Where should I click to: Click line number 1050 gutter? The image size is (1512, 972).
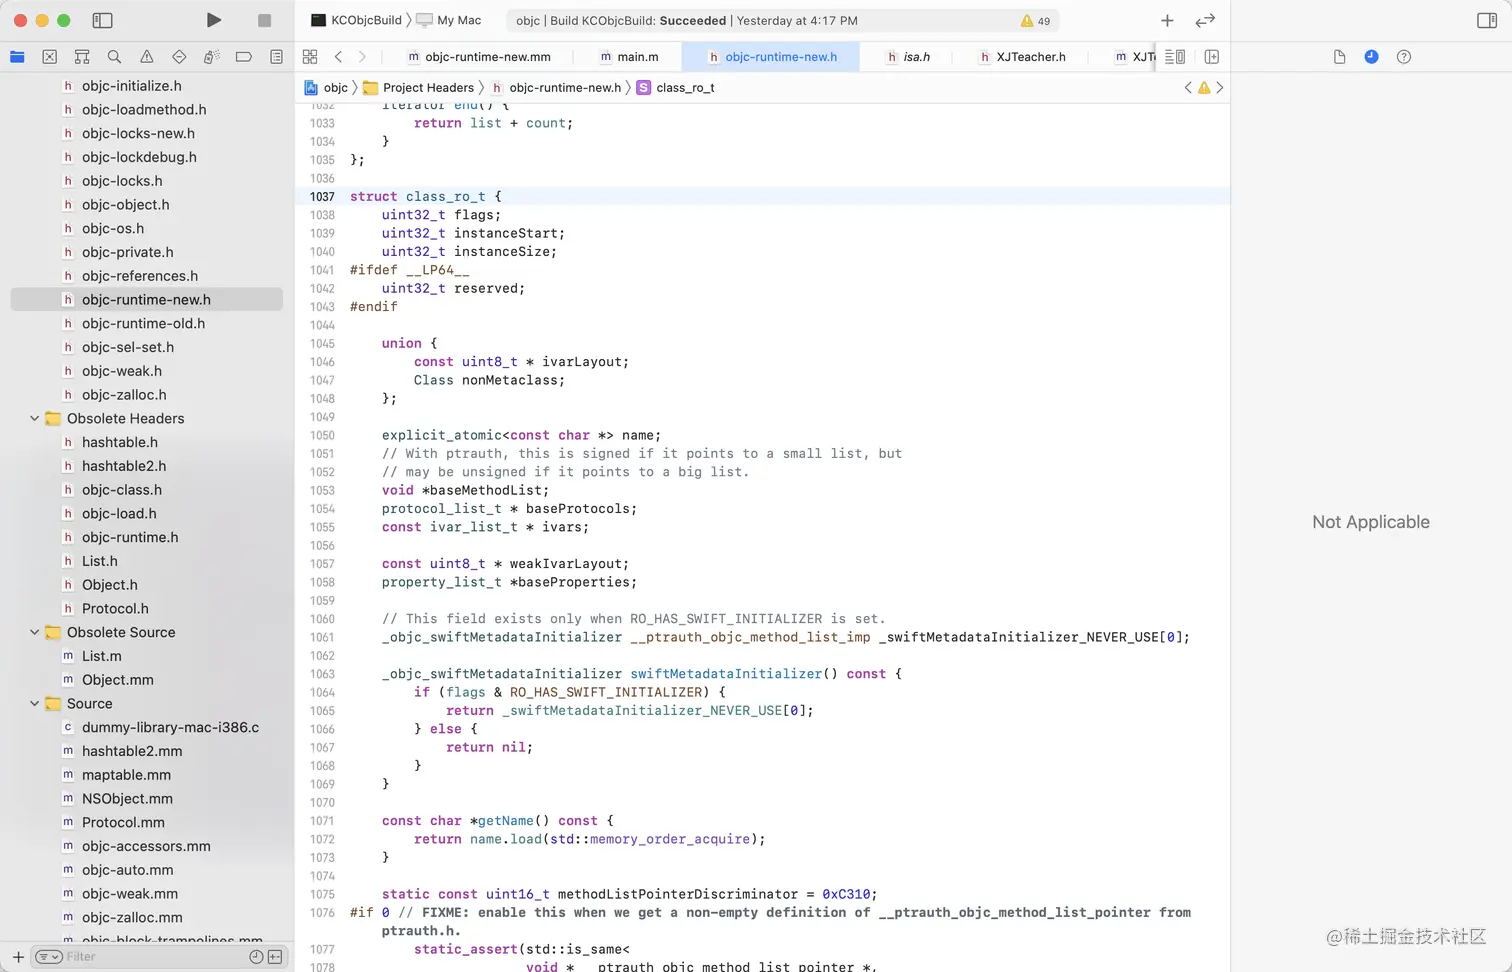tap(322, 436)
